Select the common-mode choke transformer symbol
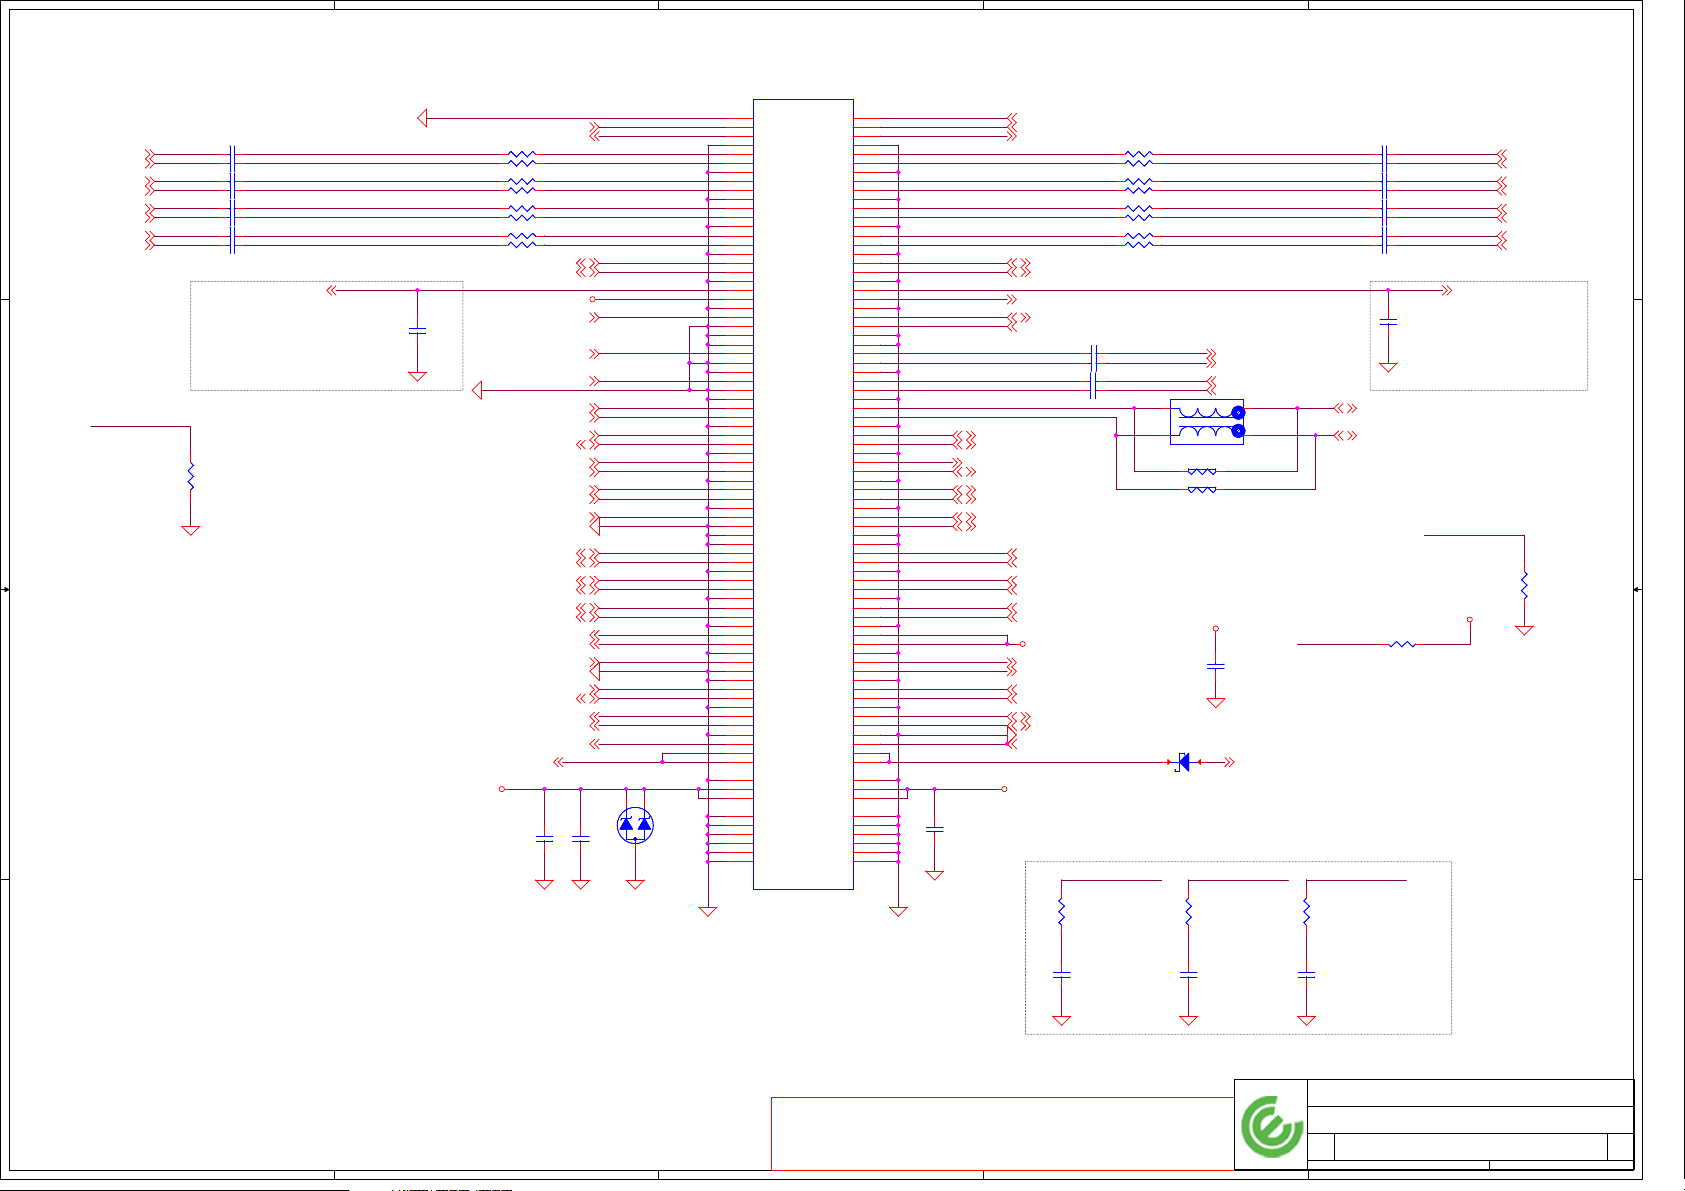Image resolution: width=1685 pixels, height=1191 pixels. point(1207,422)
